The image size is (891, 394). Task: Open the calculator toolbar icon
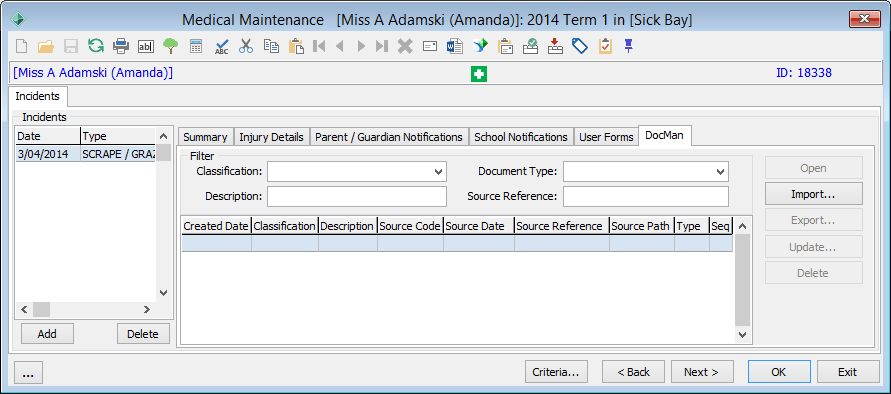[x=196, y=47]
